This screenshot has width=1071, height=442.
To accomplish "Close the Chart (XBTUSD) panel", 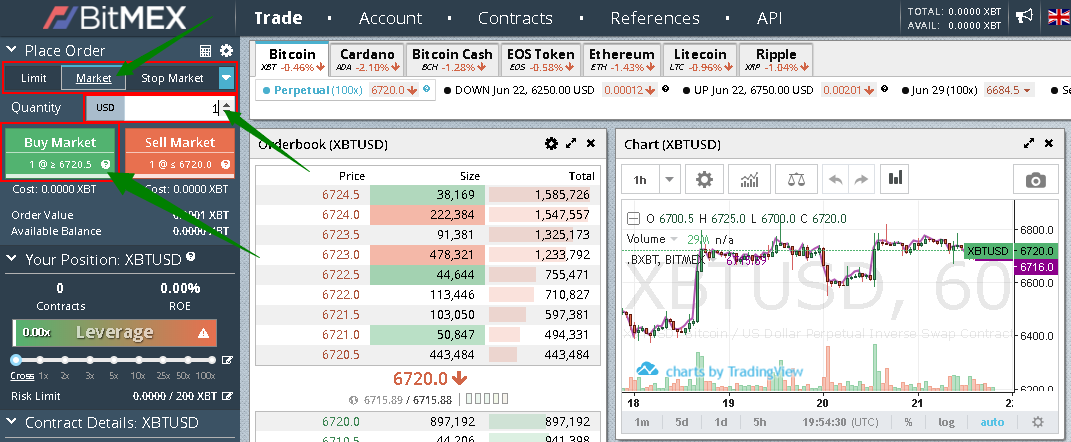I will click(1049, 143).
